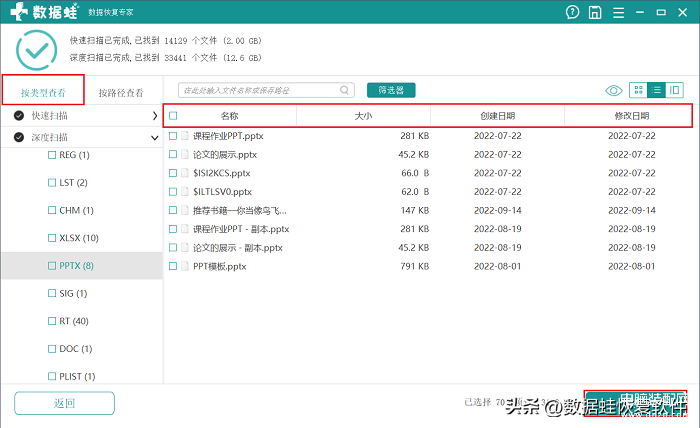Viewport: 700px width, 428px height.
Task: Click the 筛选器 filter button
Action: [x=391, y=90]
